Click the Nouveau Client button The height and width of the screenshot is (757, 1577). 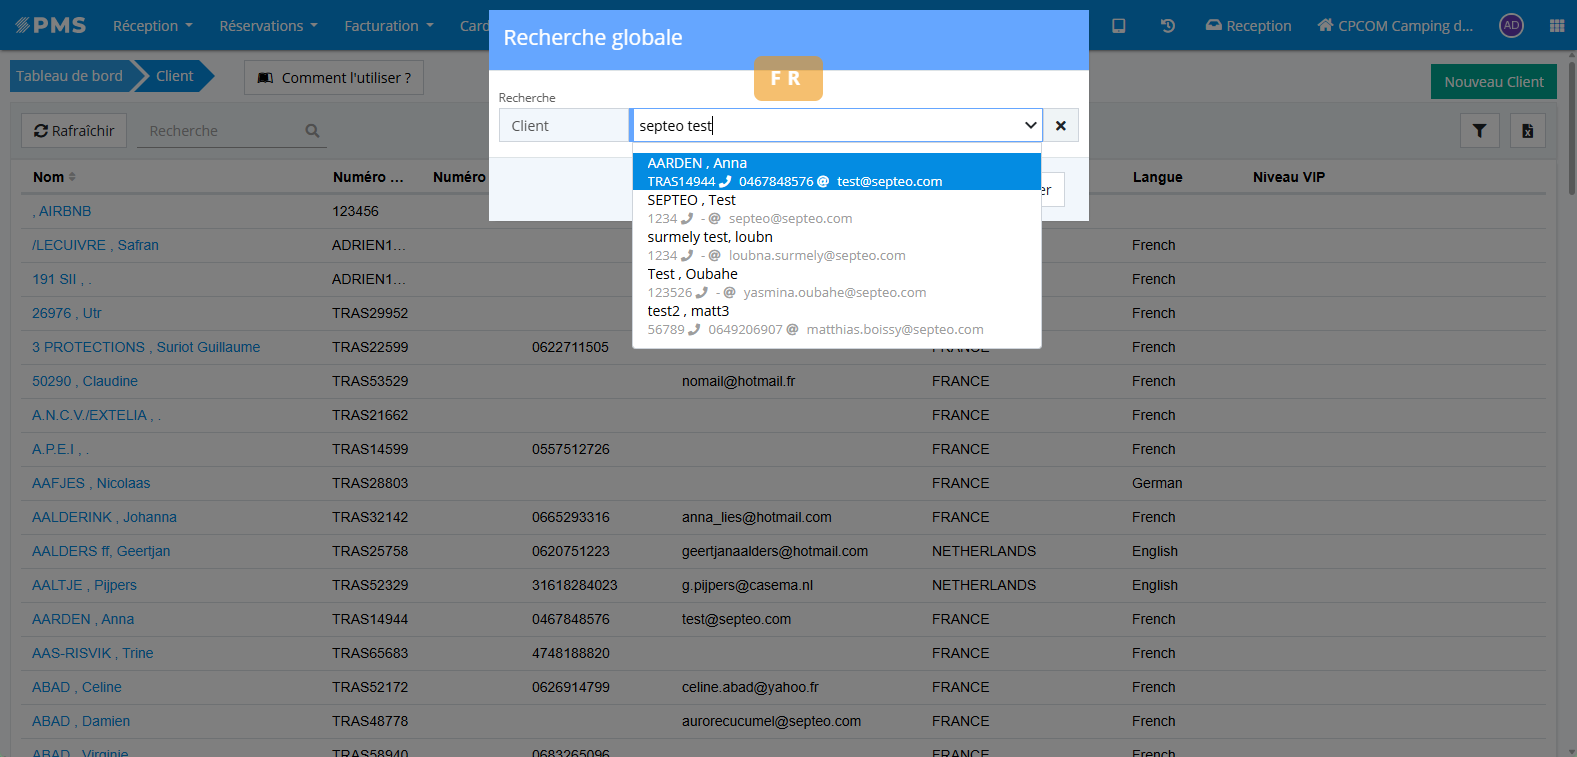click(1493, 82)
